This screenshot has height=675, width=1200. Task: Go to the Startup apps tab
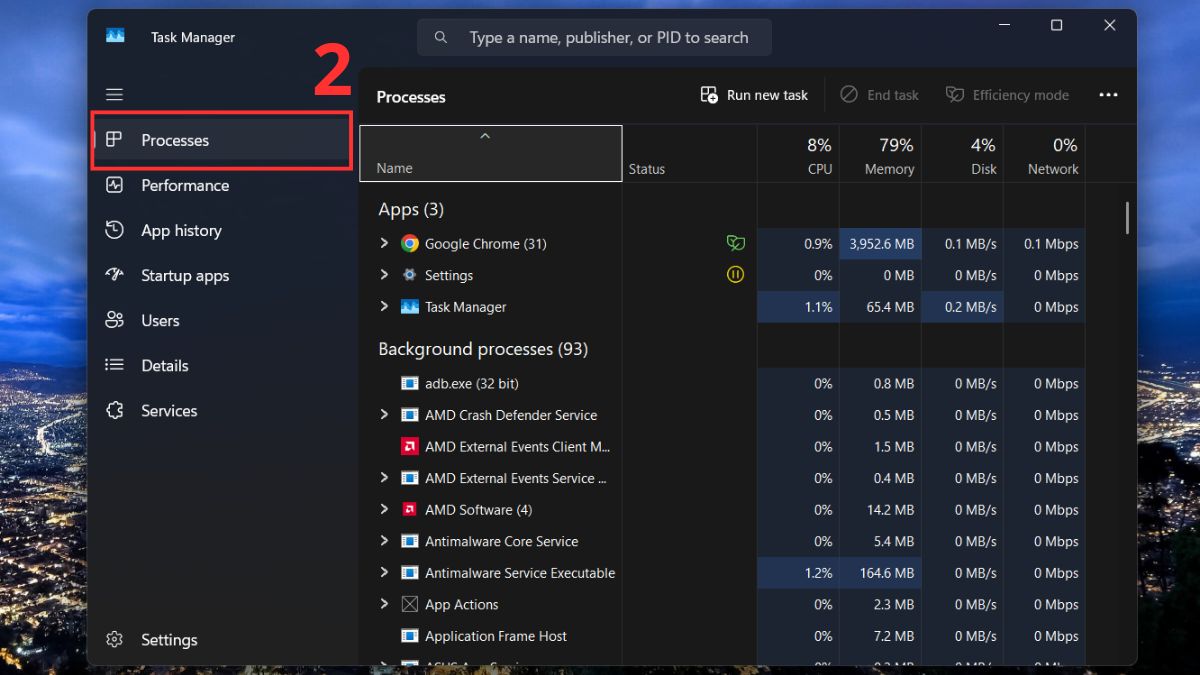pyautogui.click(x=221, y=275)
